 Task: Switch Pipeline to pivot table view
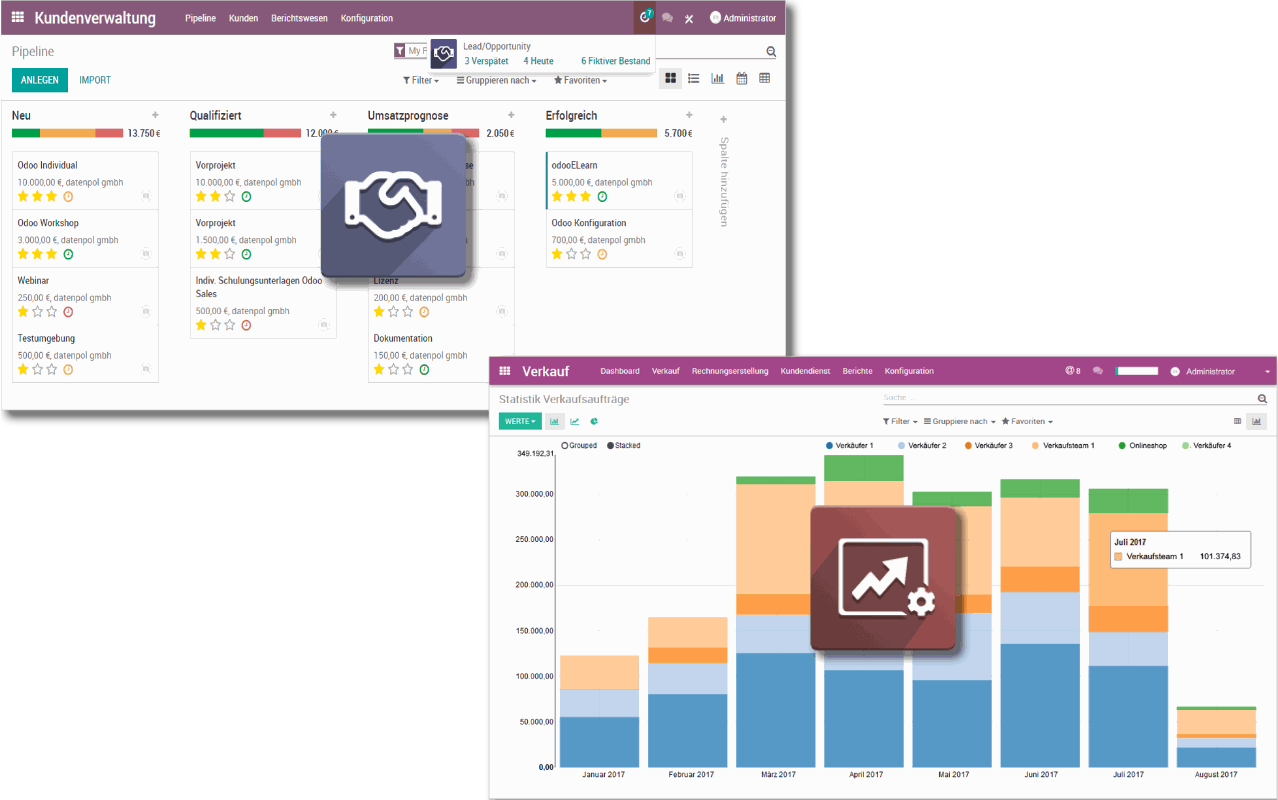coord(765,79)
